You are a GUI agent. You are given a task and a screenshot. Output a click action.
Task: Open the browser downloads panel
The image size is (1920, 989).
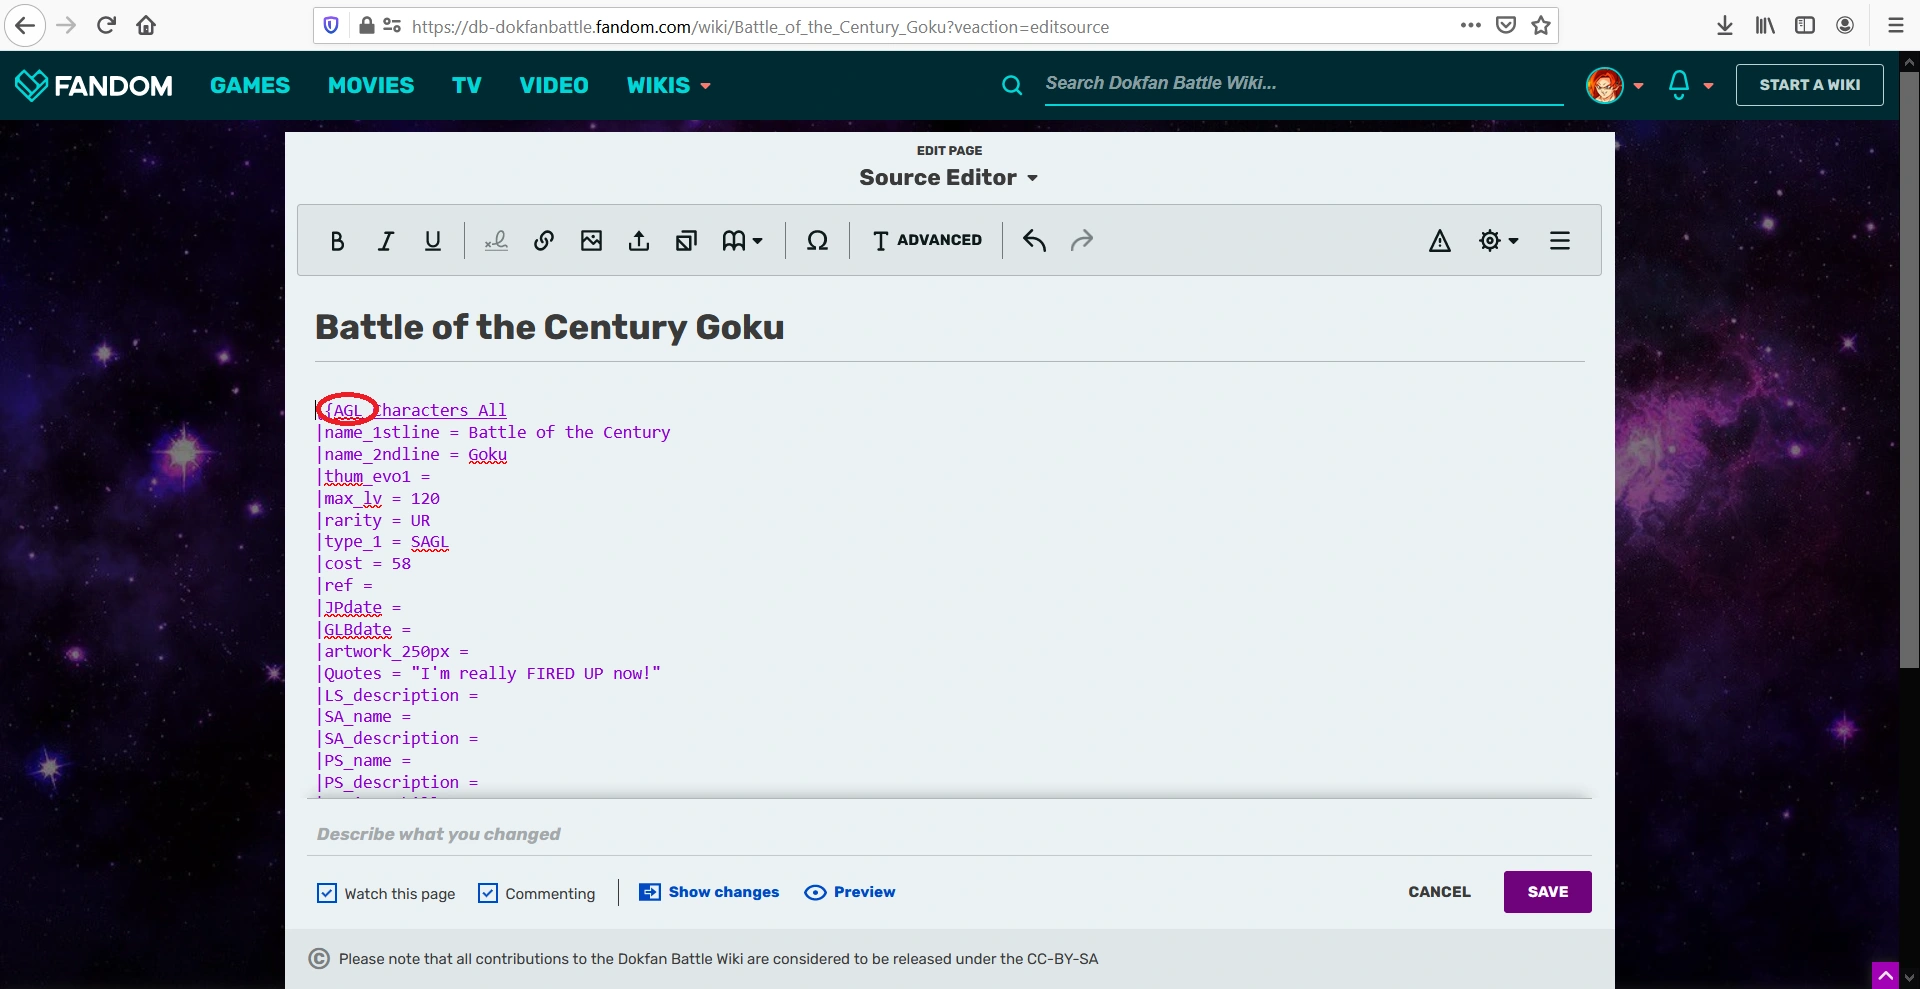[1725, 26]
